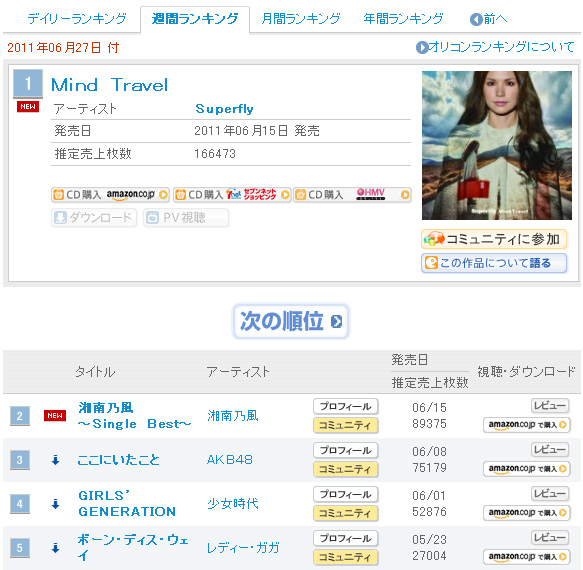Click the rank 3 number badge
Viewport: 583px width, 570px height.
[20, 460]
